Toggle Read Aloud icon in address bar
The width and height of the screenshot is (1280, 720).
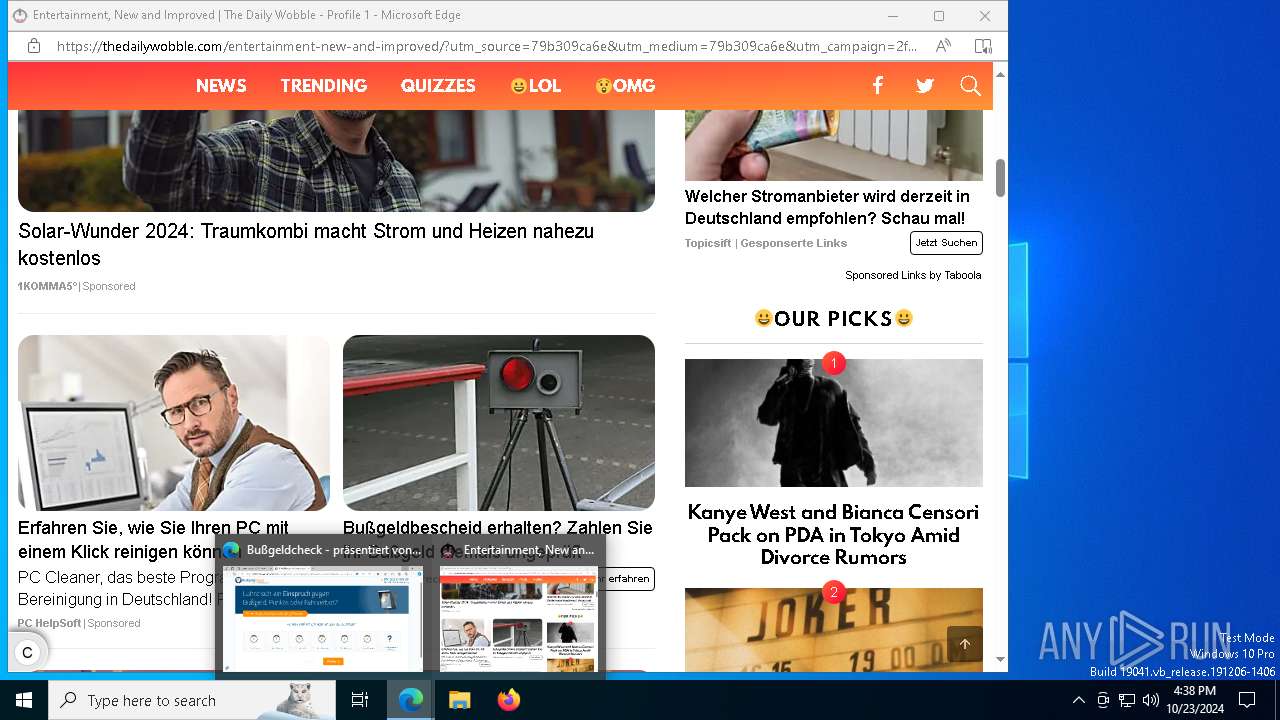(x=943, y=46)
